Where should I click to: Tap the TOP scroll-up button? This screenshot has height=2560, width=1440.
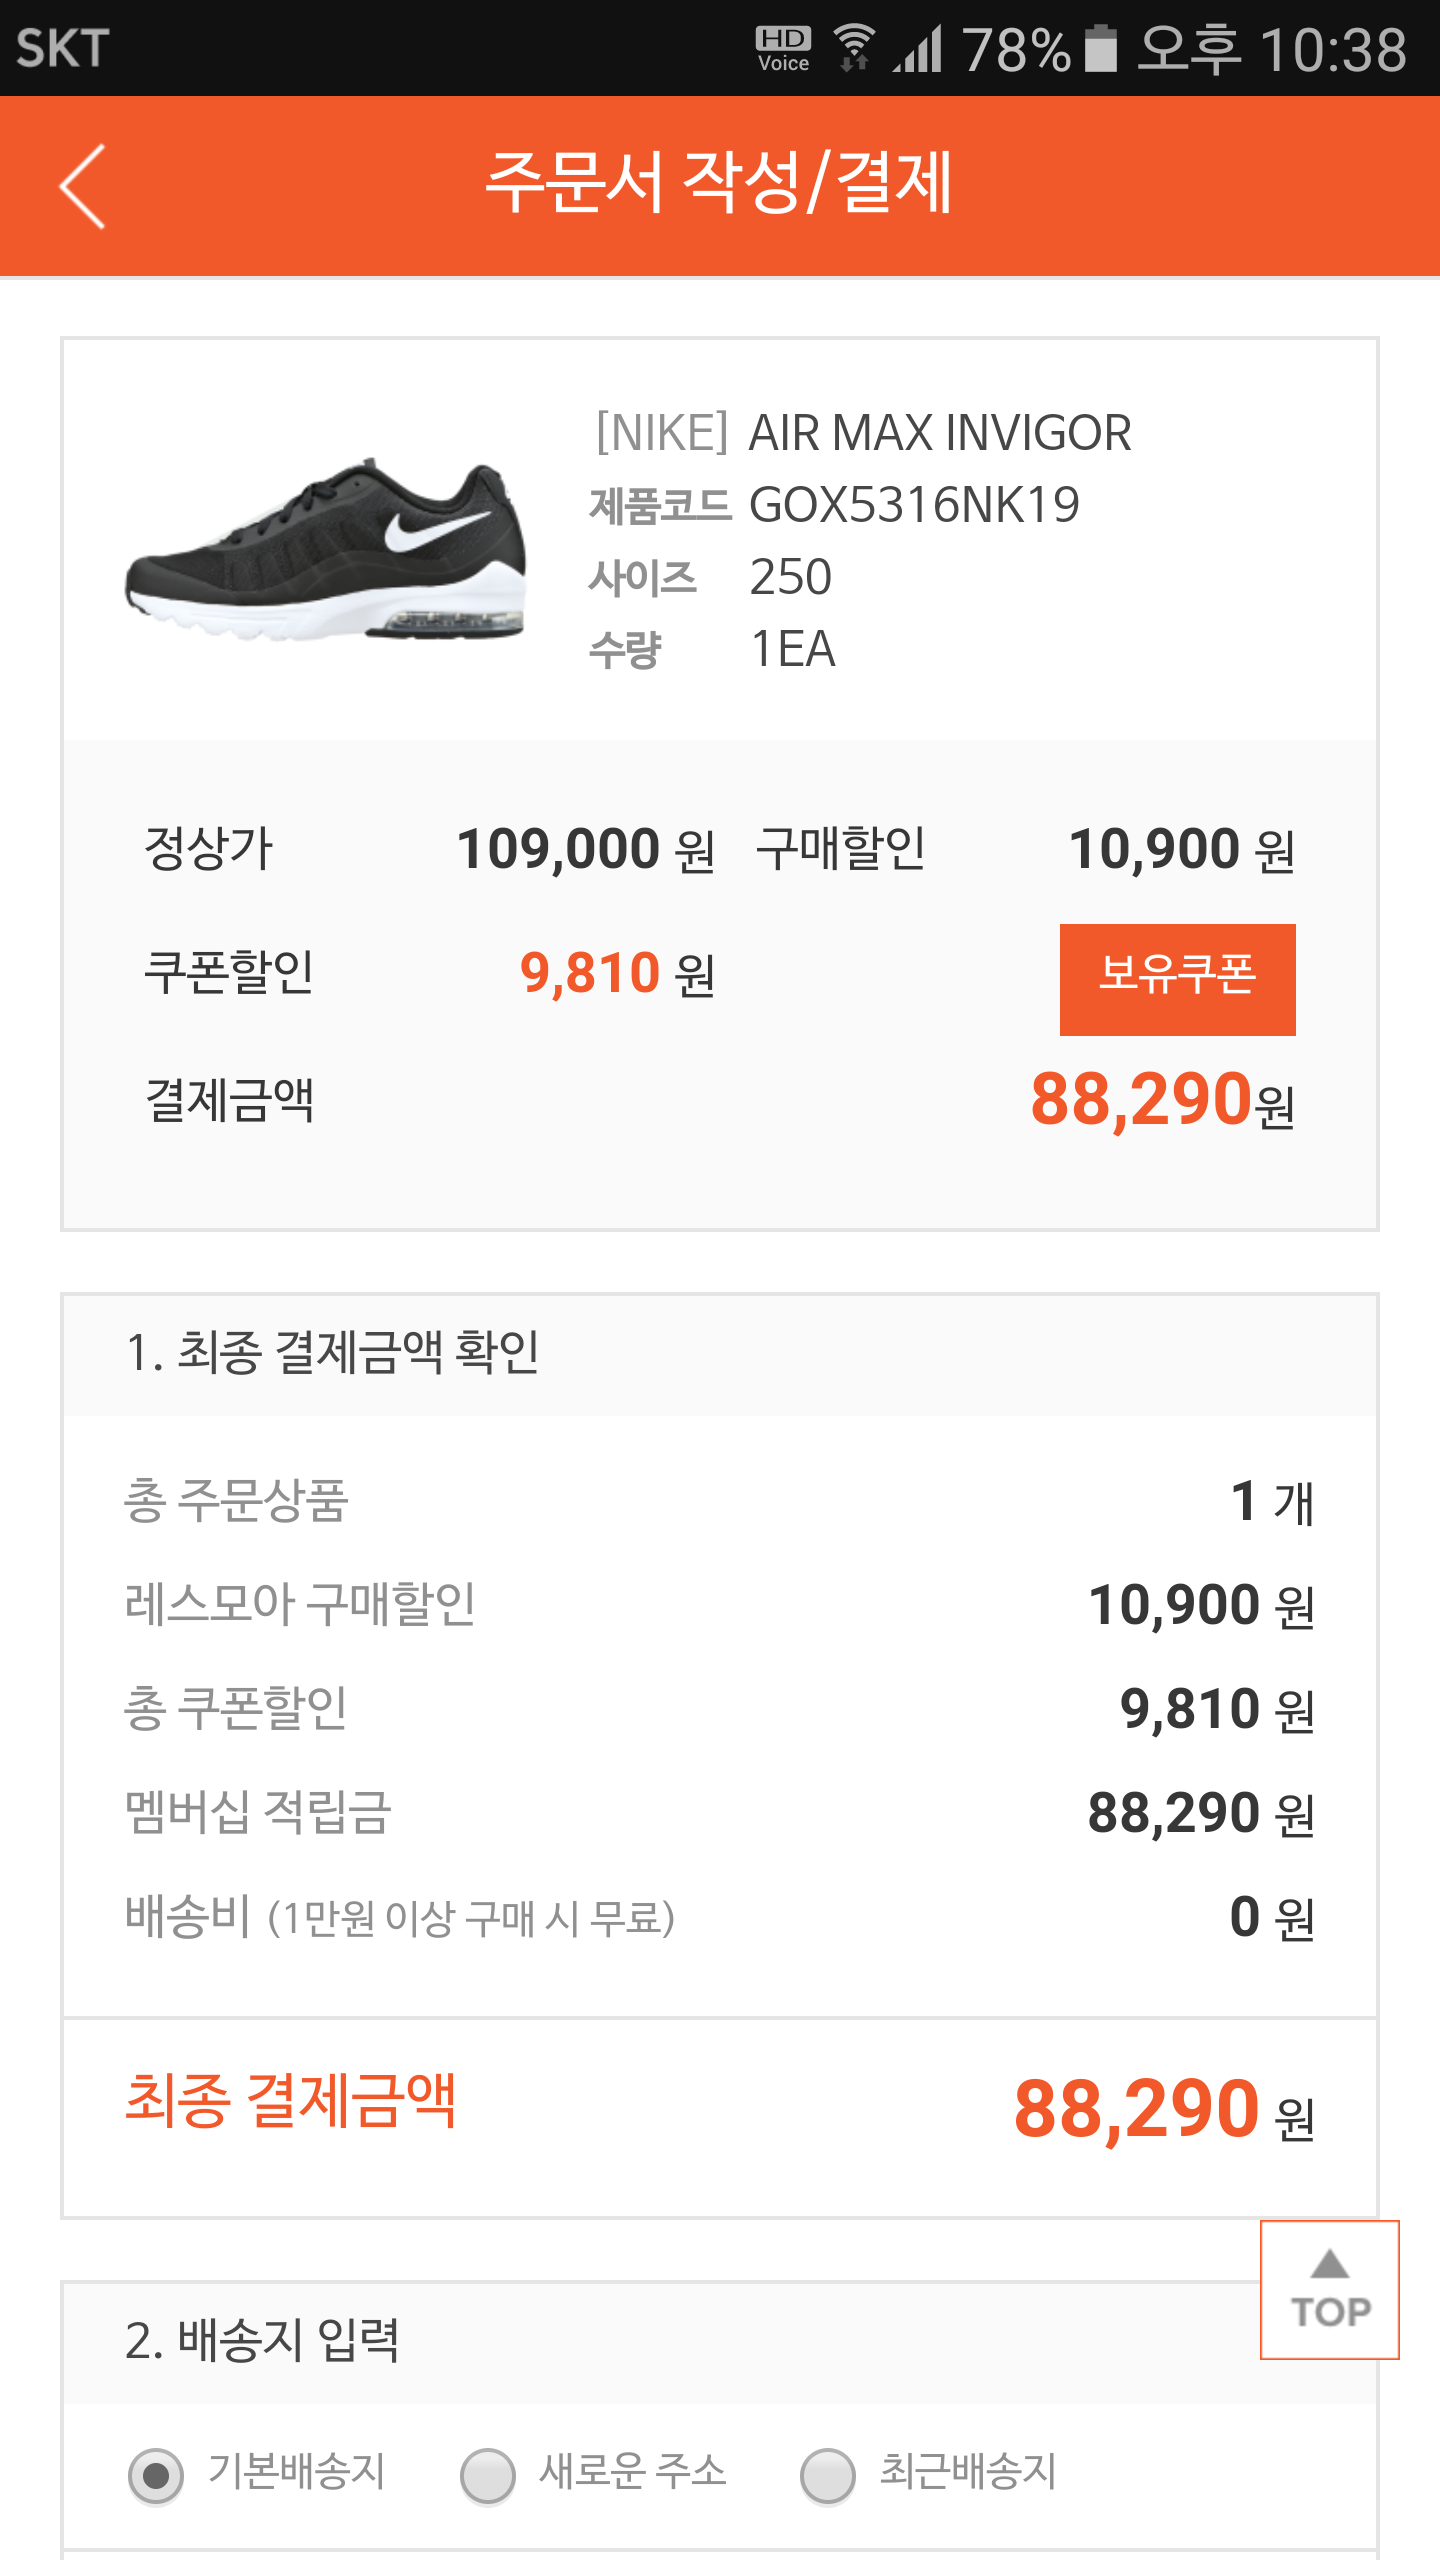[x=1329, y=2289]
